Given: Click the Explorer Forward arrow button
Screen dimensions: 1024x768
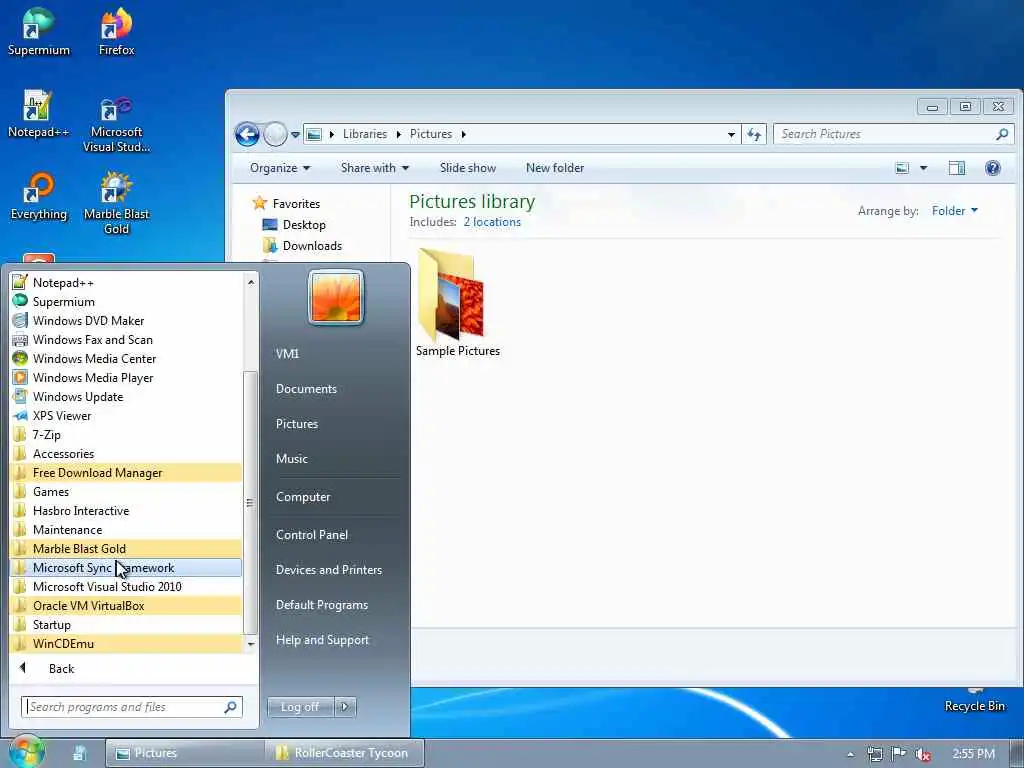Looking at the screenshot, I should click(x=275, y=135).
